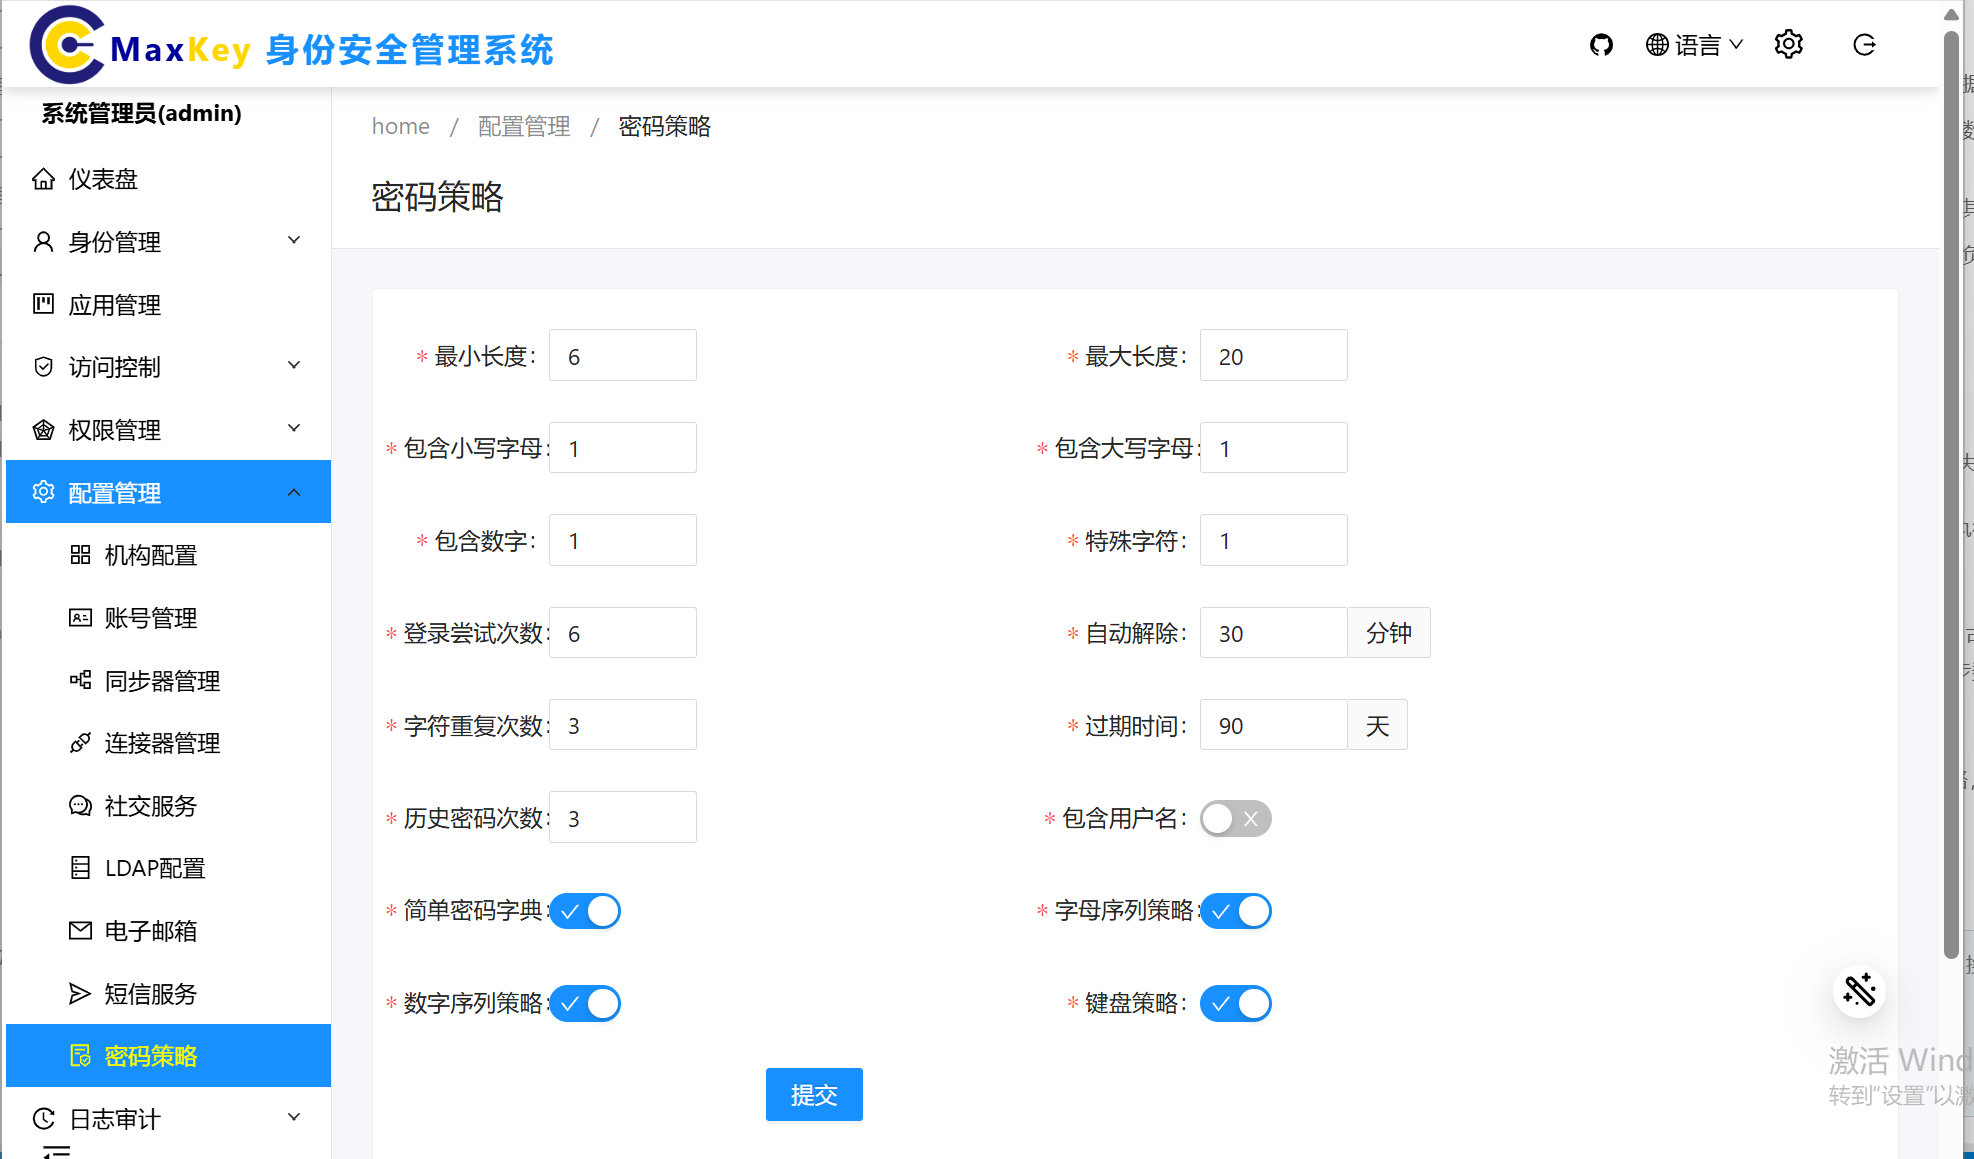Click the 短信服务 send icon

coord(81,994)
